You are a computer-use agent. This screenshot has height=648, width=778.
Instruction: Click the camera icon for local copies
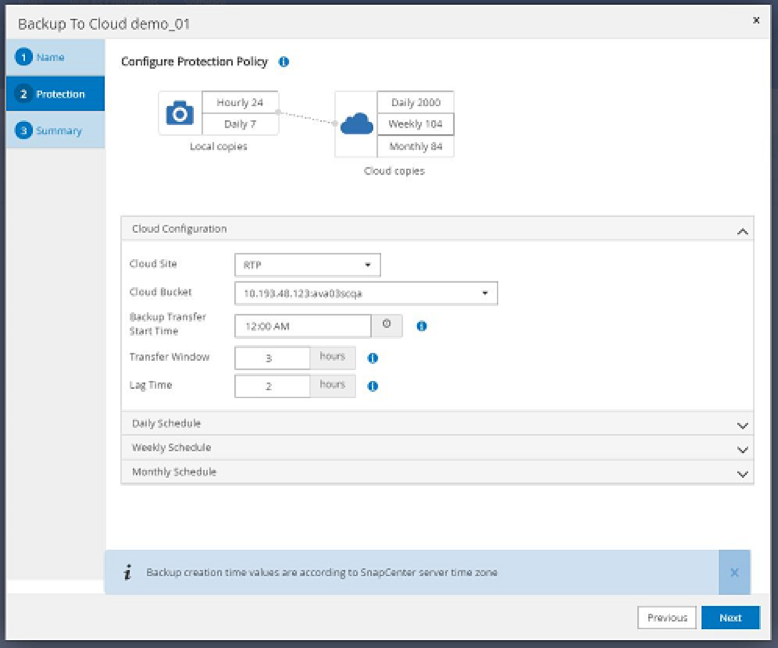[x=179, y=113]
